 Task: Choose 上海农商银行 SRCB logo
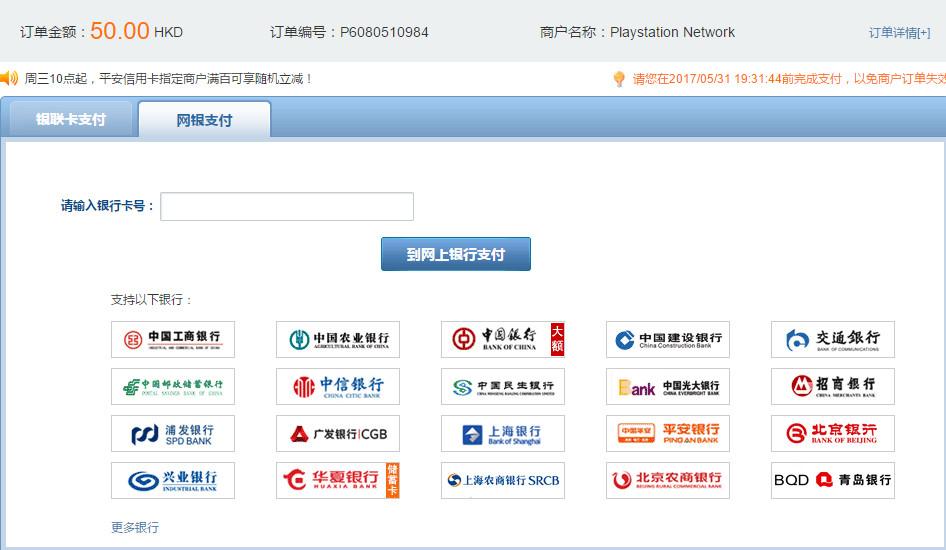point(503,481)
